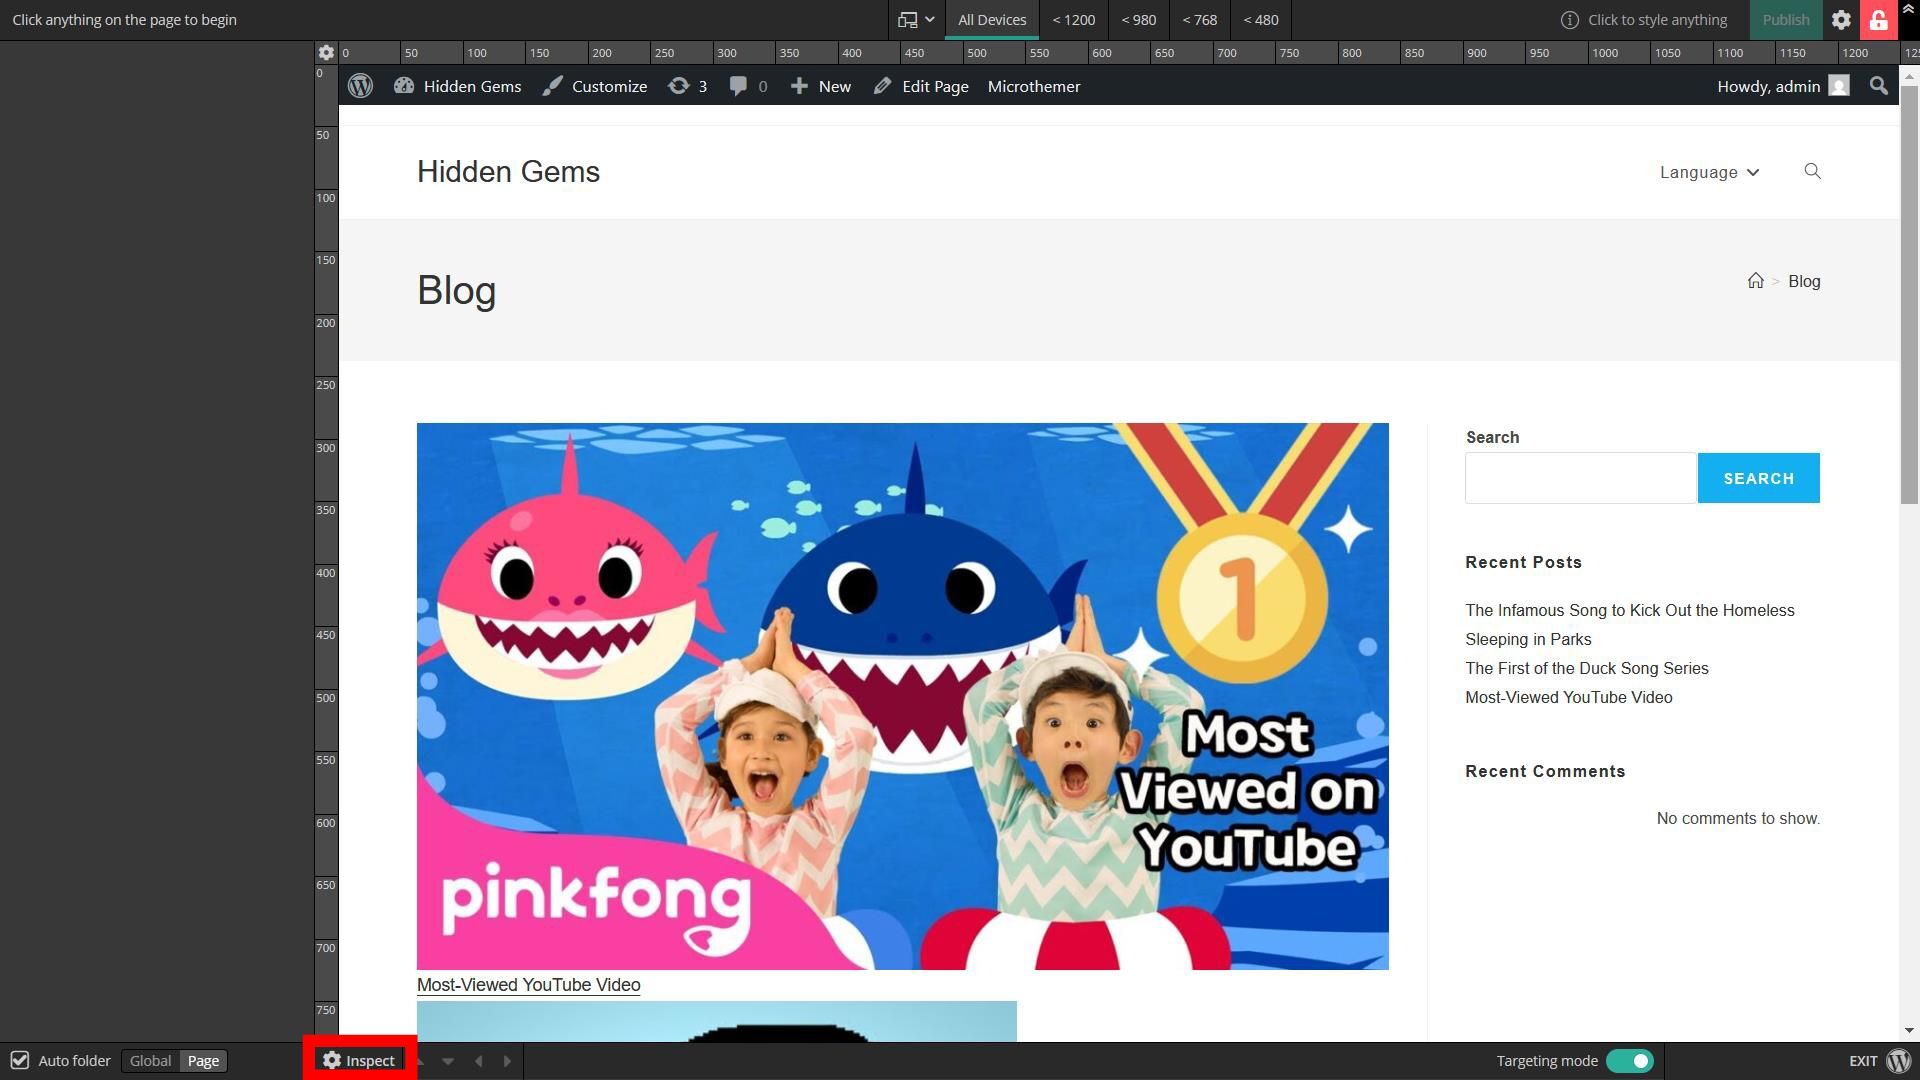The image size is (1920, 1080).
Task: Switch to the < 980 breakpoint tab
Action: click(x=1138, y=20)
